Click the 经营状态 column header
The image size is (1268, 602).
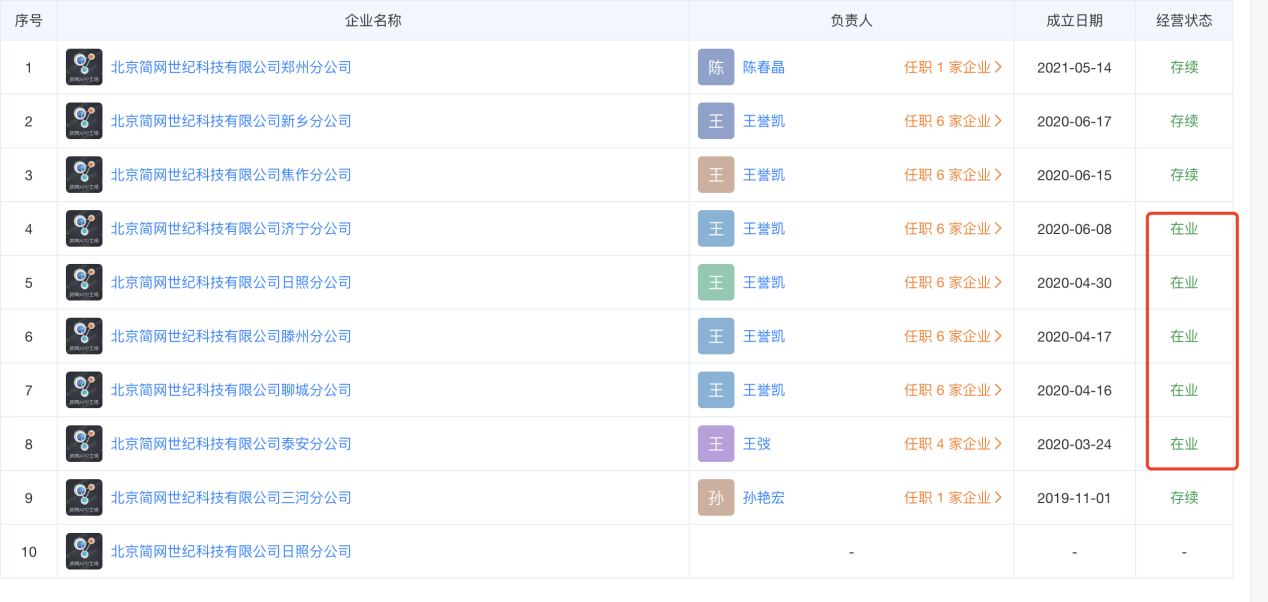(1184, 20)
